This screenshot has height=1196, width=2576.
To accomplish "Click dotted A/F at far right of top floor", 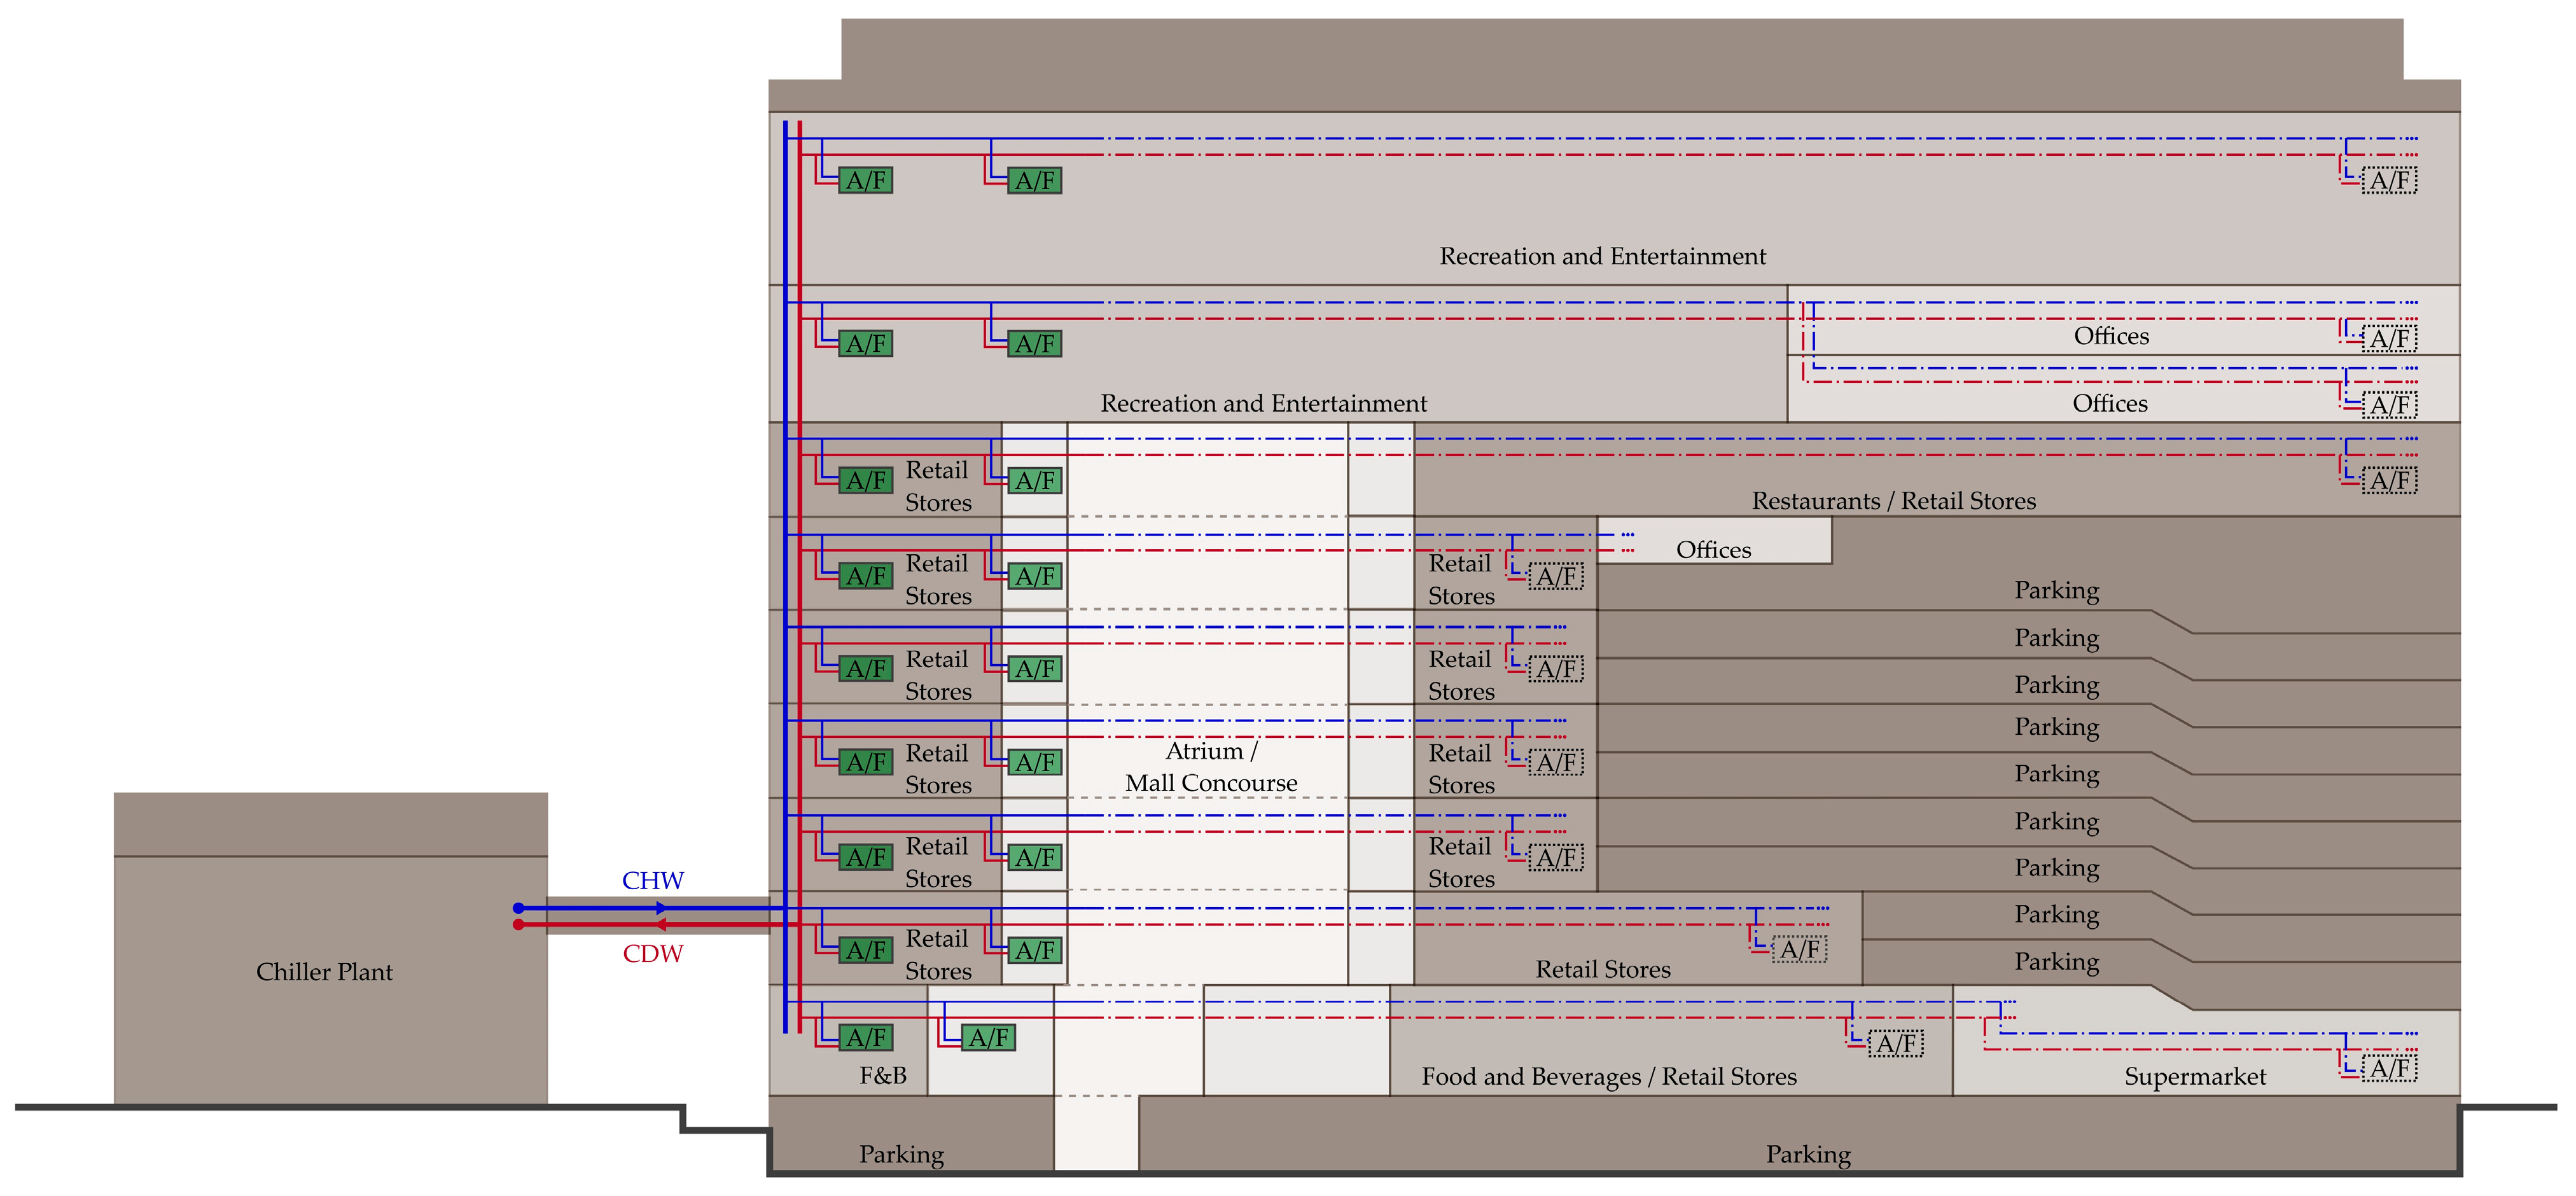I will point(2389,180).
